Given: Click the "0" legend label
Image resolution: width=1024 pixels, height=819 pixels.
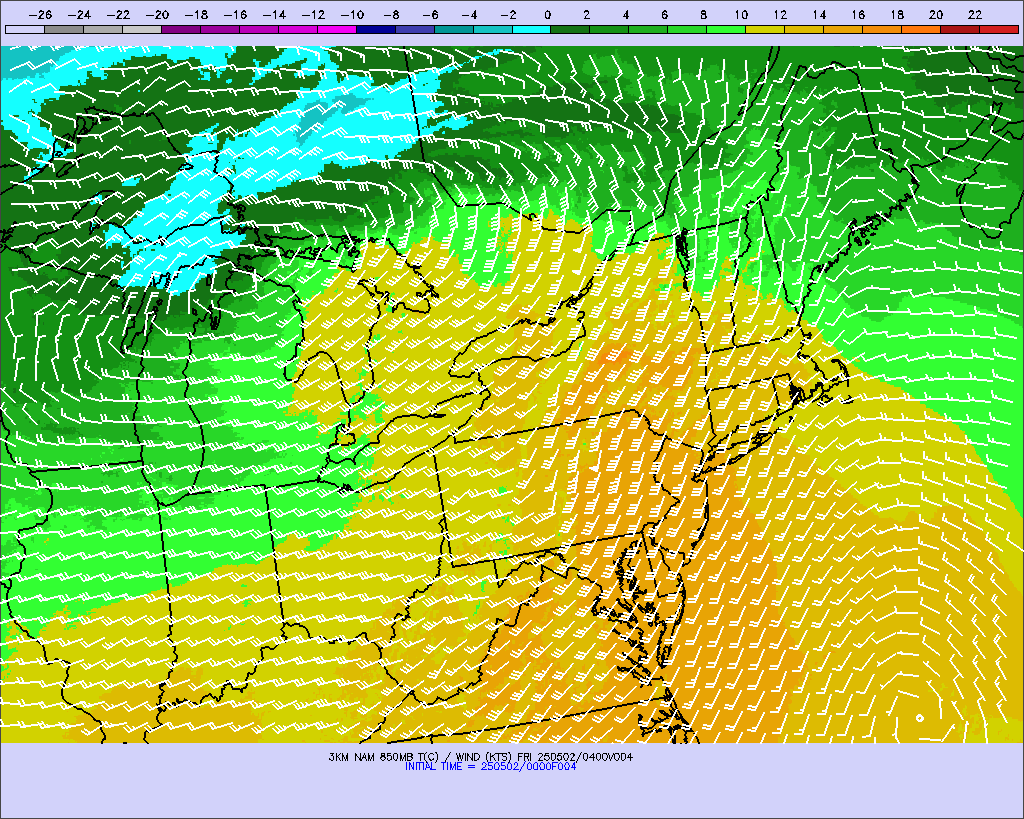Looking at the screenshot, I should tap(547, 15).
